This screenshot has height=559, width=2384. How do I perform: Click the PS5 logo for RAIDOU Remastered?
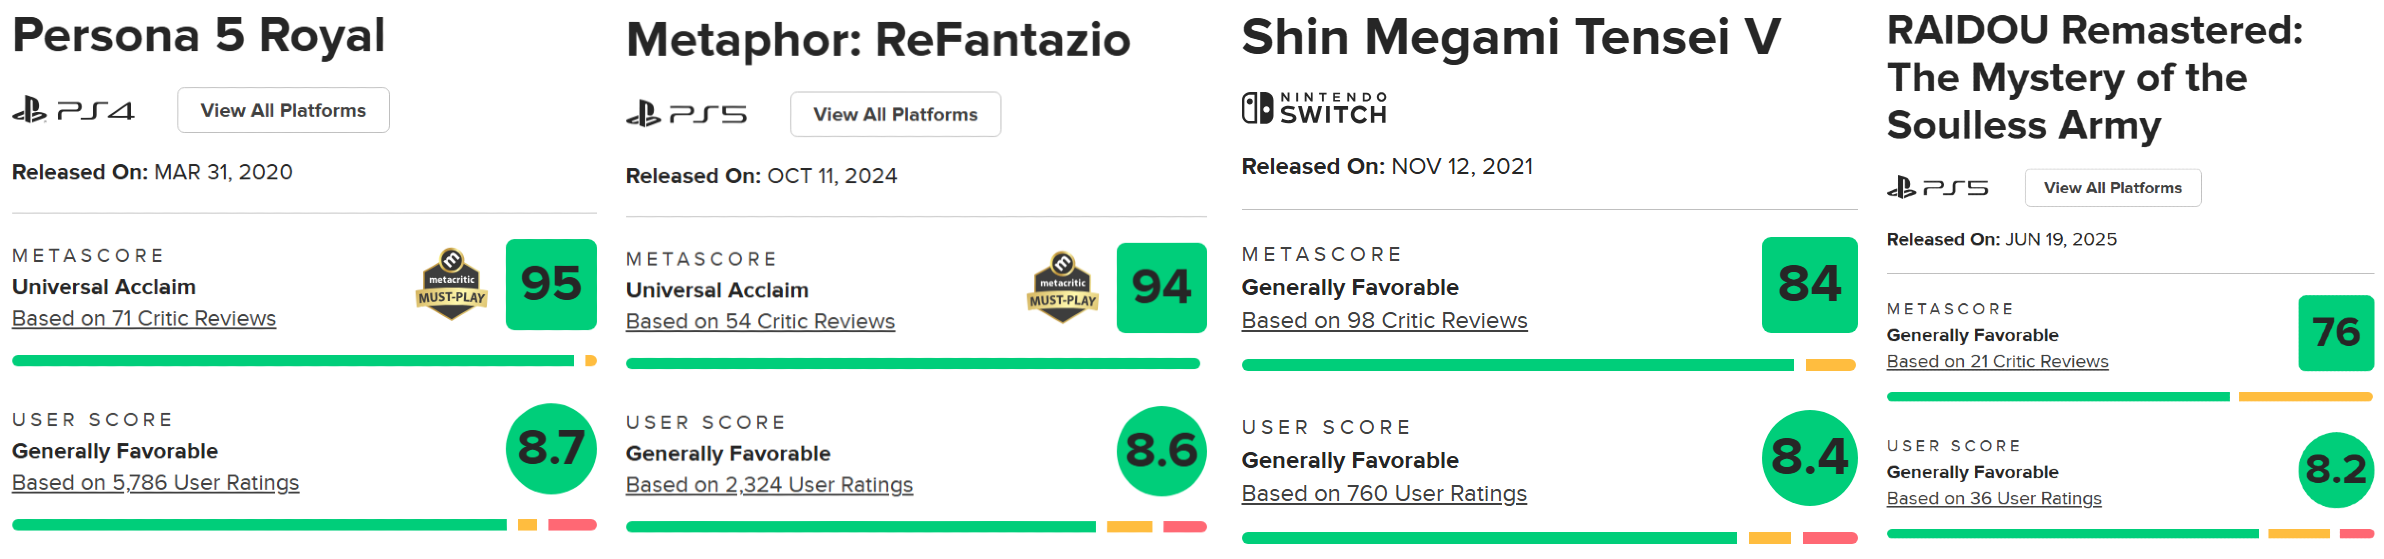click(x=1937, y=188)
